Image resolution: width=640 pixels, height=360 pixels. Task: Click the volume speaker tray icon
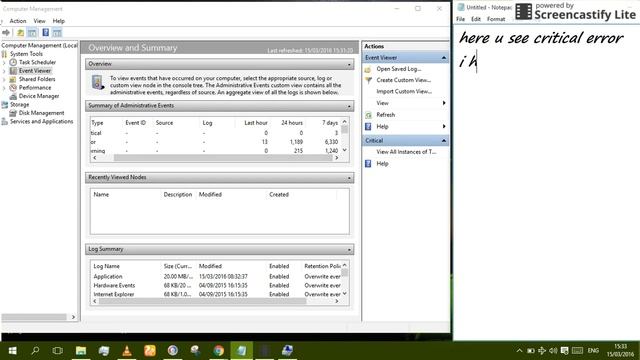[553, 351]
